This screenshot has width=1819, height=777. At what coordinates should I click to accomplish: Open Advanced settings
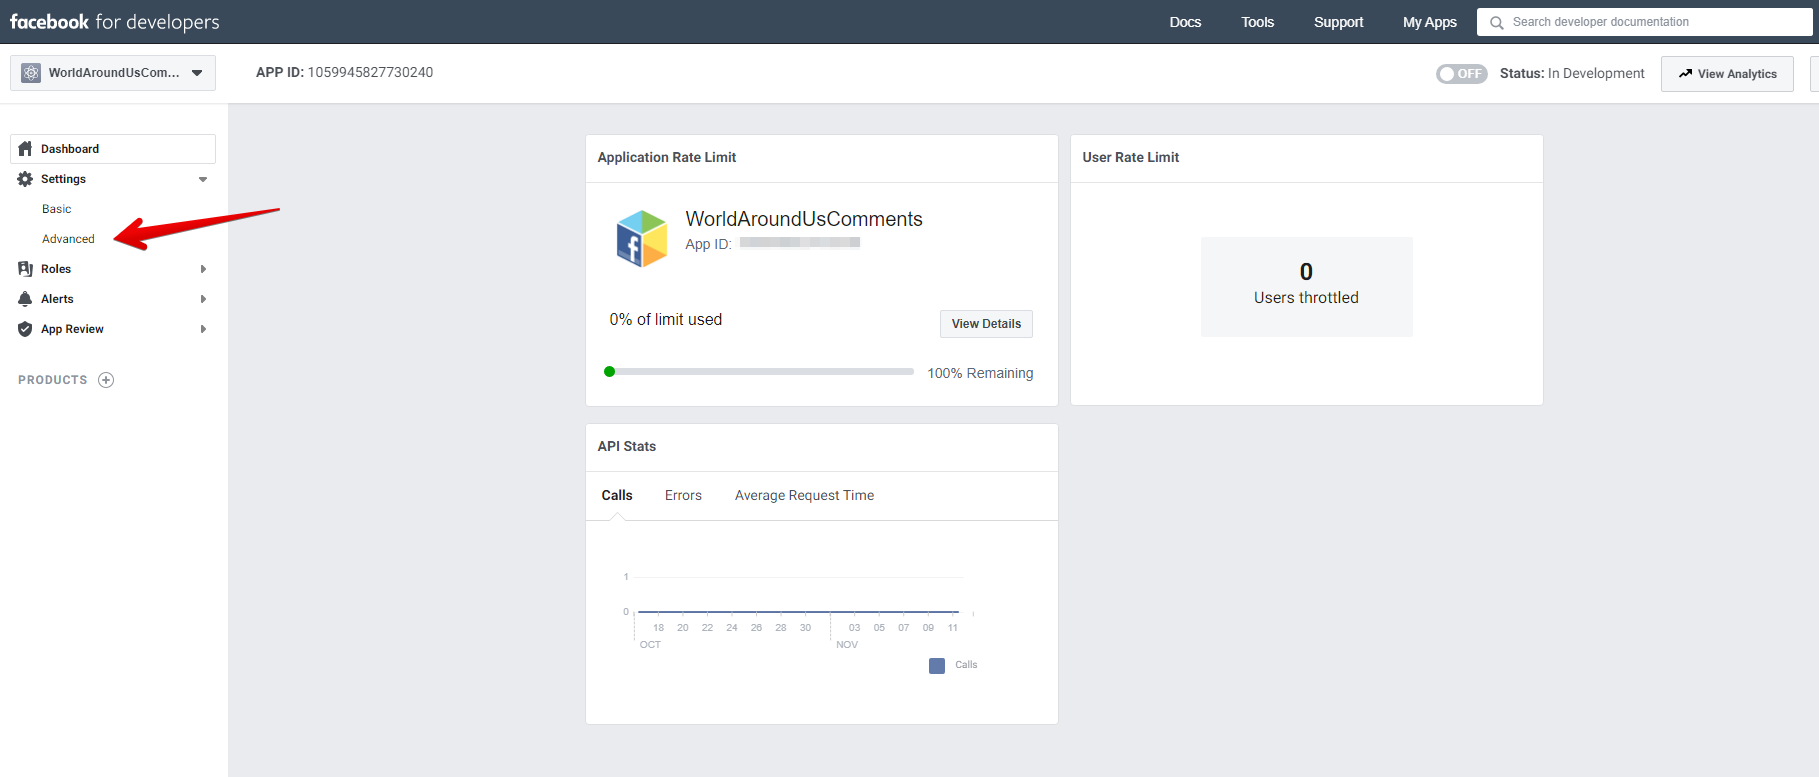[x=68, y=239]
